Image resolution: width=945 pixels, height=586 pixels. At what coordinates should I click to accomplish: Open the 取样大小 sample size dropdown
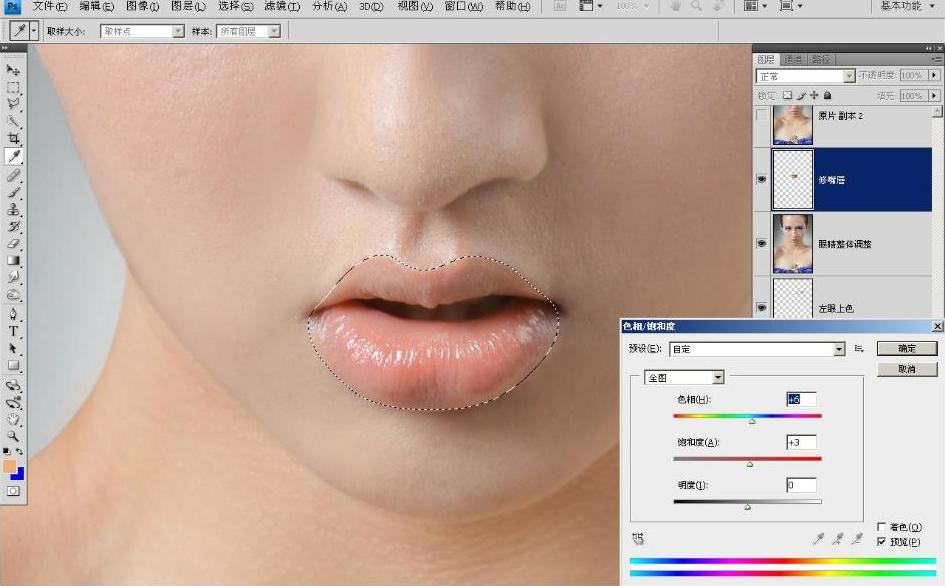click(x=142, y=31)
